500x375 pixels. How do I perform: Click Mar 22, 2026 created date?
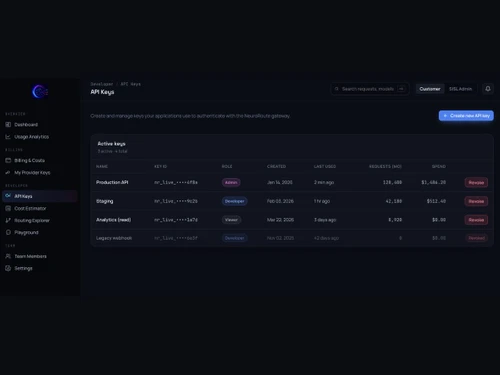280,220
